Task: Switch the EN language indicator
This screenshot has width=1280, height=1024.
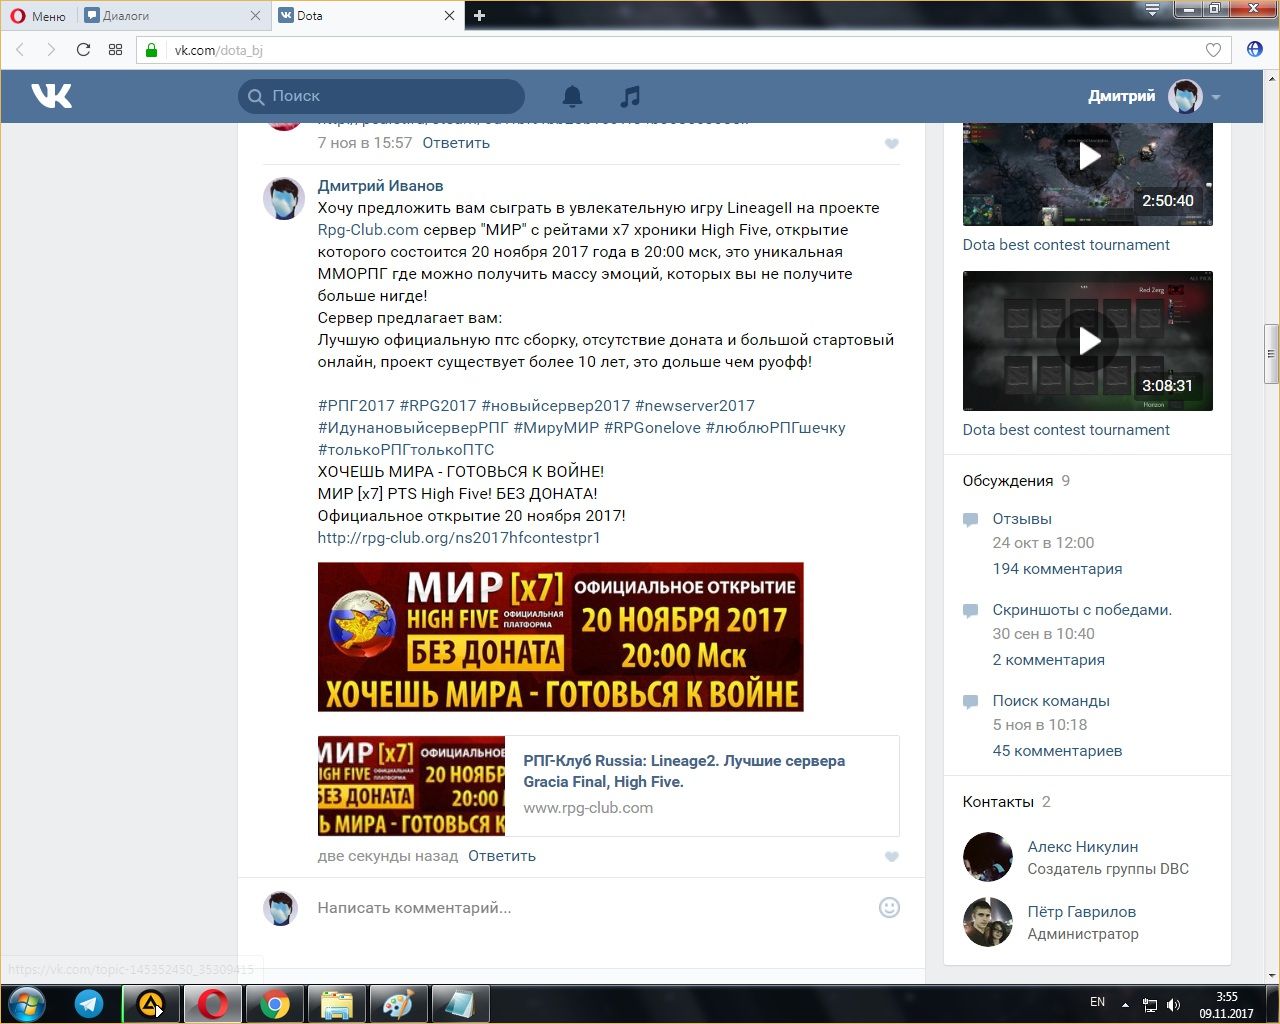Action: coord(1097,1002)
